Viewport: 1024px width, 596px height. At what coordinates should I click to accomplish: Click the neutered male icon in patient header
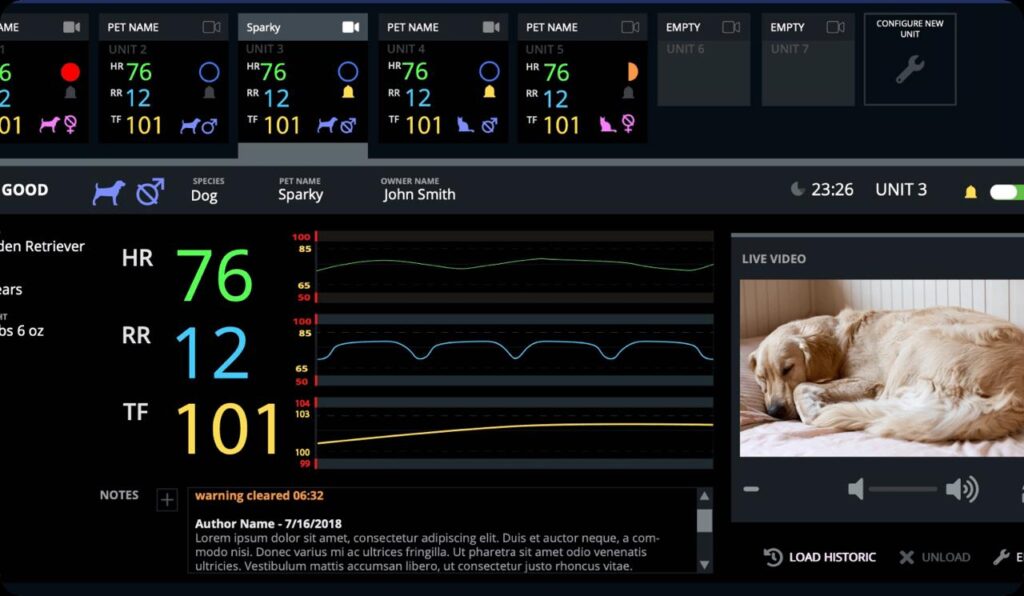click(x=150, y=191)
